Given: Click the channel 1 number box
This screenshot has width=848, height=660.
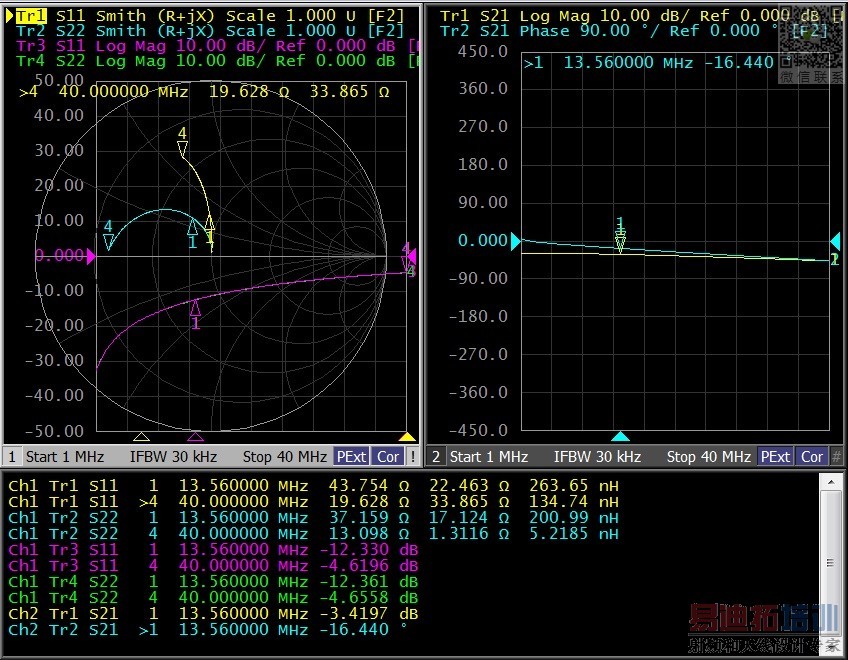Looking at the screenshot, I should [x=12, y=456].
